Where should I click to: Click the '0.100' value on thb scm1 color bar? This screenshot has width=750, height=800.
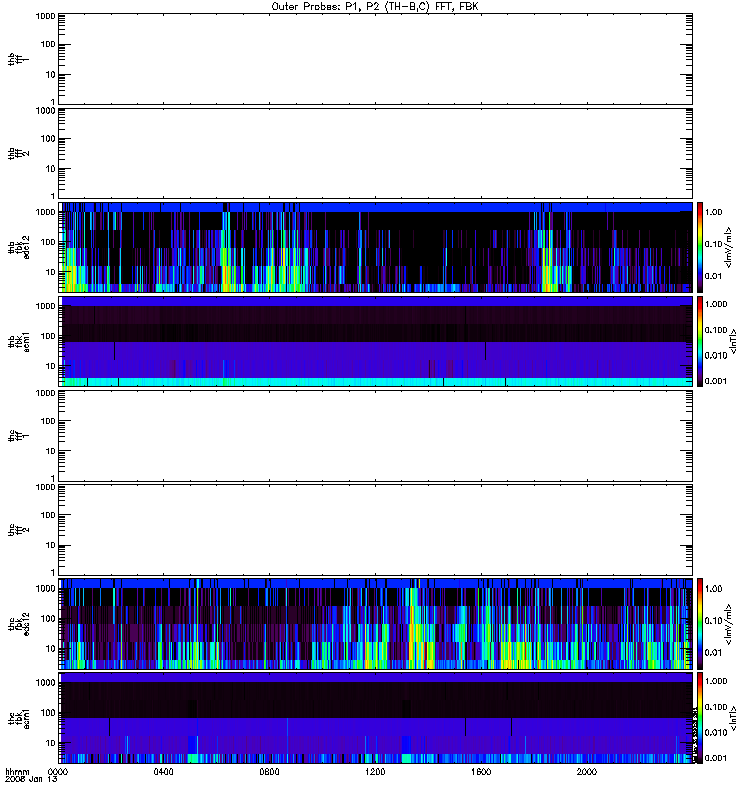point(716,330)
